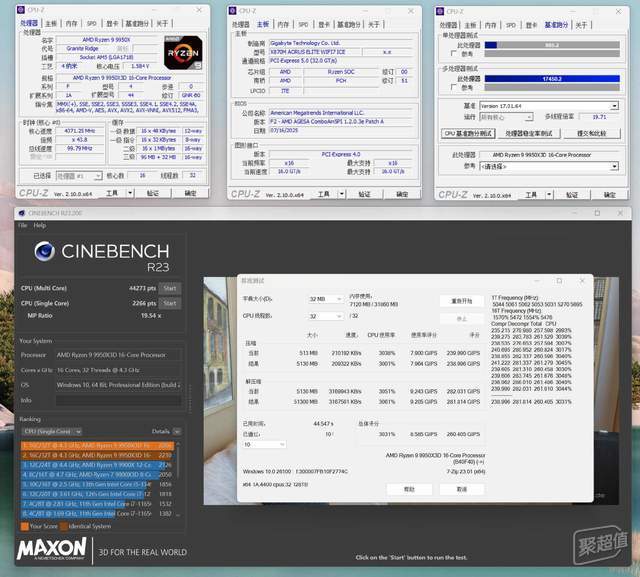Click 重新开始 restart button in 7-Zip benchmark
This screenshot has width=640, height=577.
pyautogui.click(x=462, y=301)
